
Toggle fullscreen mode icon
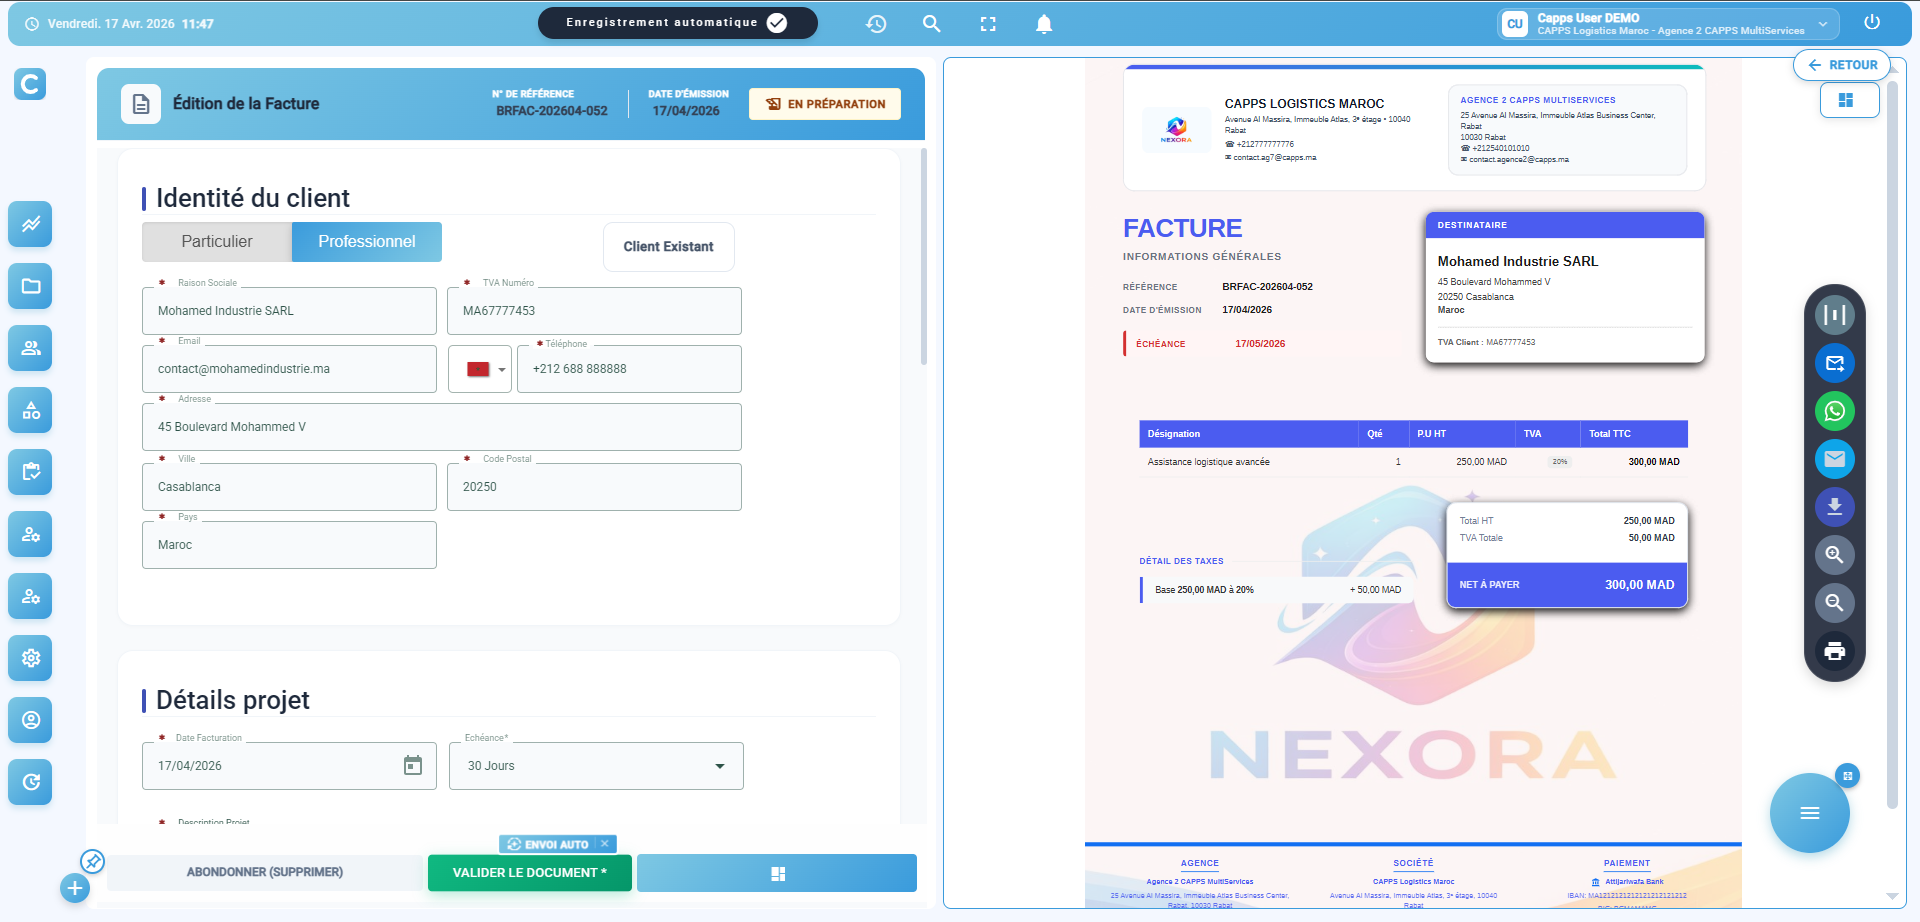pyautogui.click(x=988, y=24)
